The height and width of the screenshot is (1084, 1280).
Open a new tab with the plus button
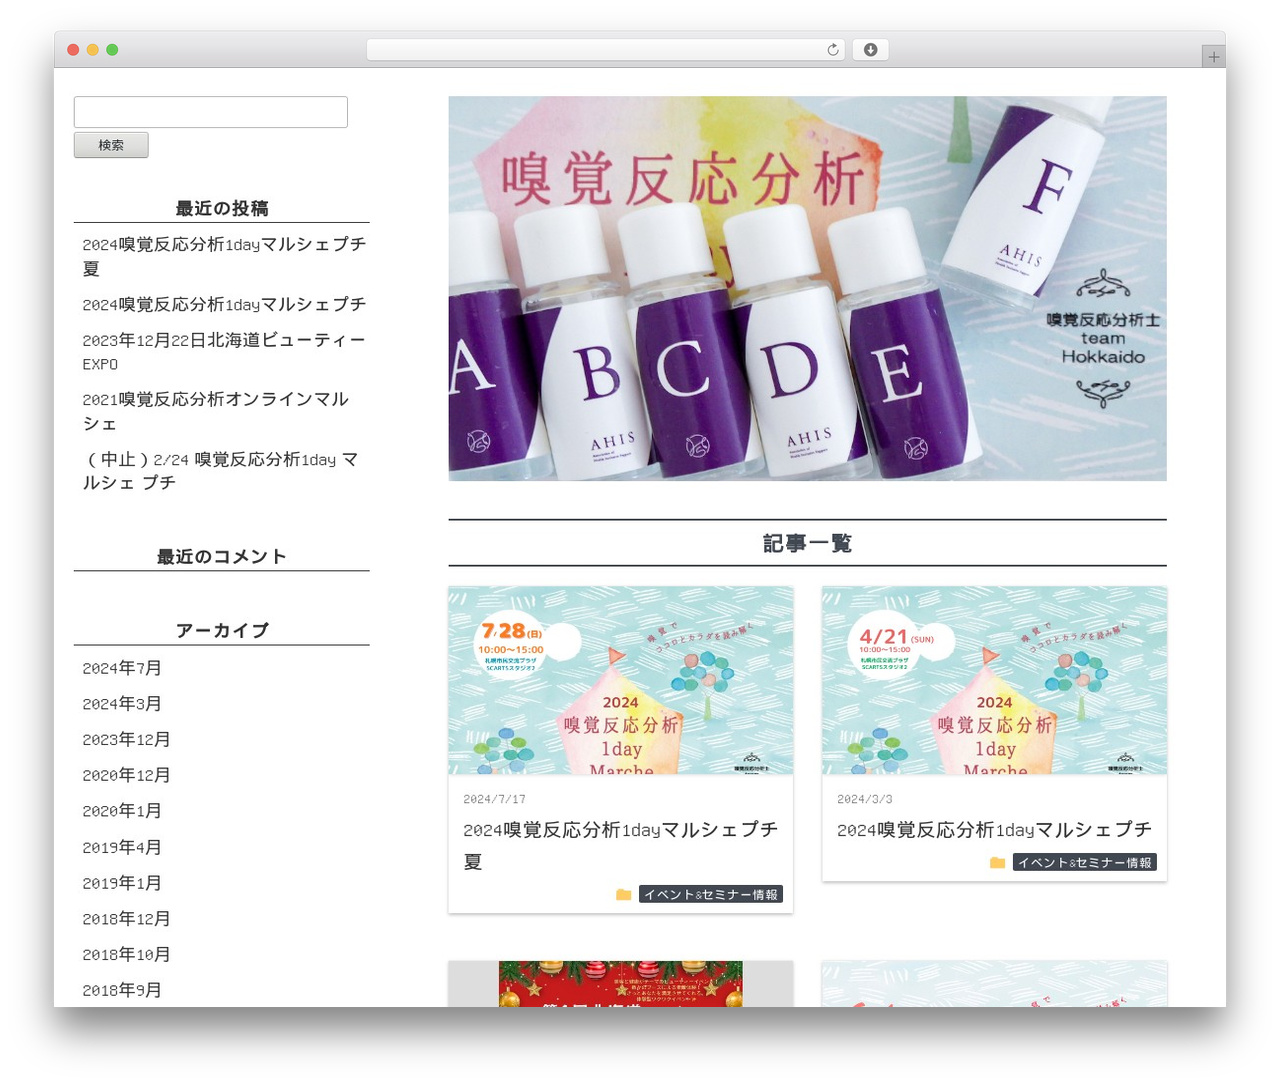(x=1213, y=57)
